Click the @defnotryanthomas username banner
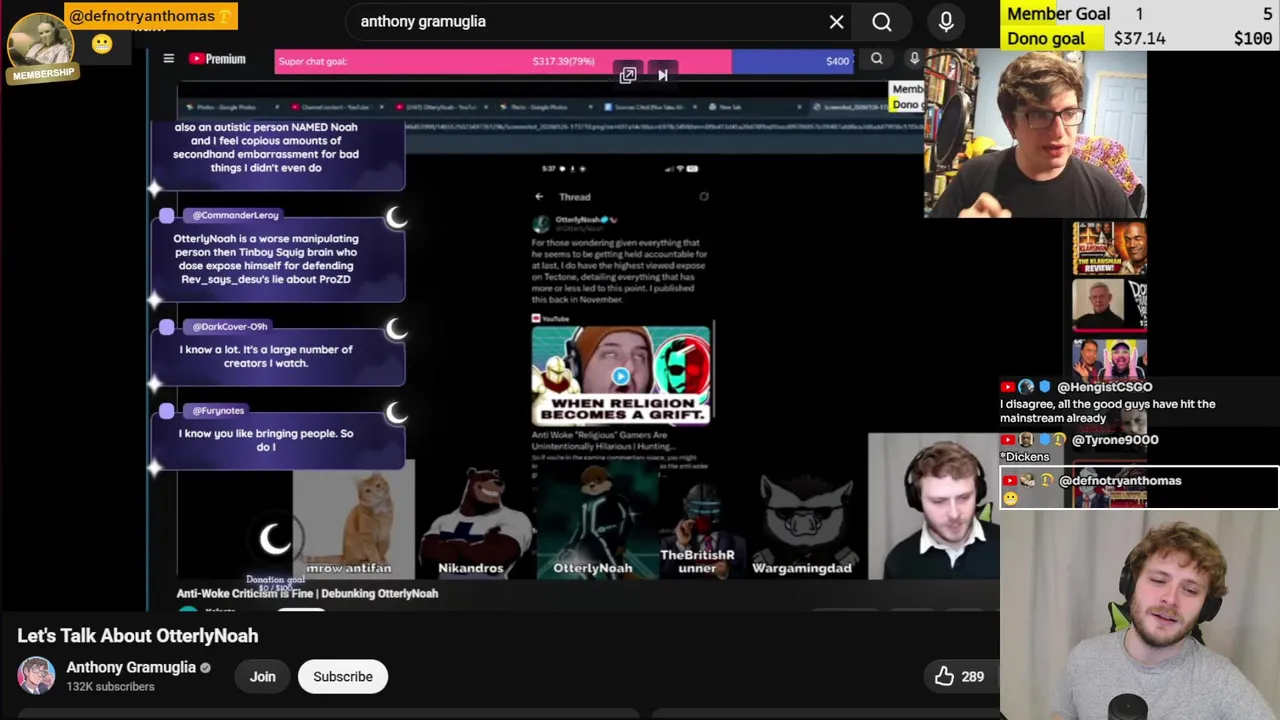 point(150,16)
